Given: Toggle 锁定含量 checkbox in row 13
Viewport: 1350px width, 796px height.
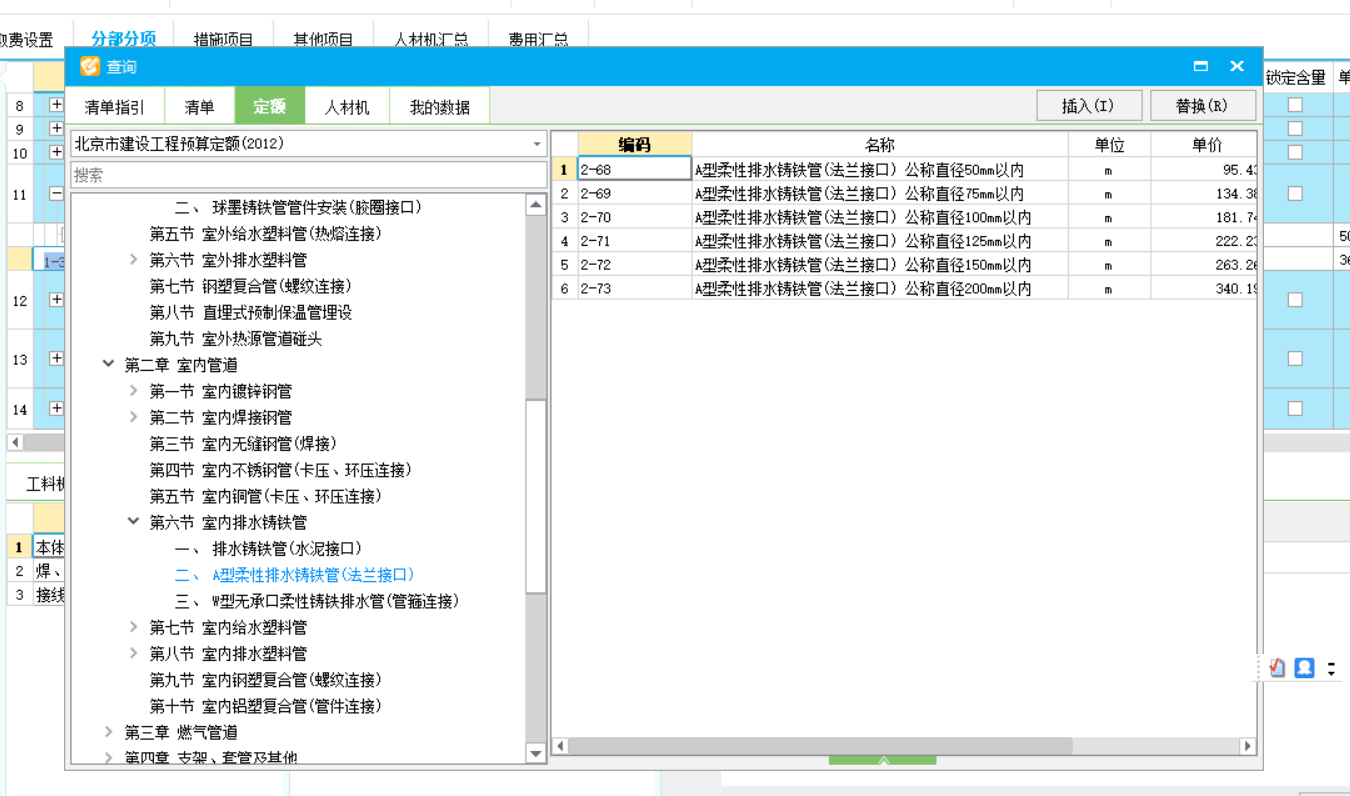Looking at the screenshot, I should coord(1295,358).
